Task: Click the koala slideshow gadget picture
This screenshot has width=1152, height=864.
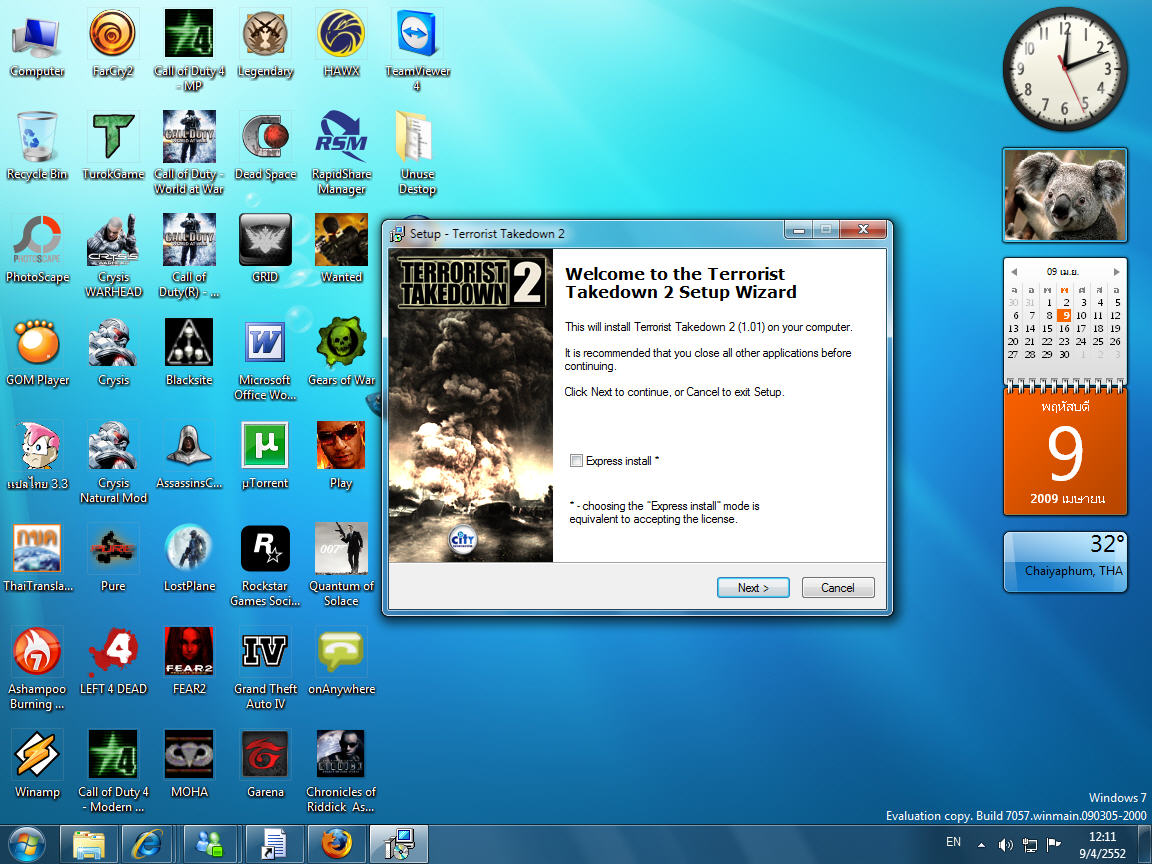Action: pos(1065,195)
